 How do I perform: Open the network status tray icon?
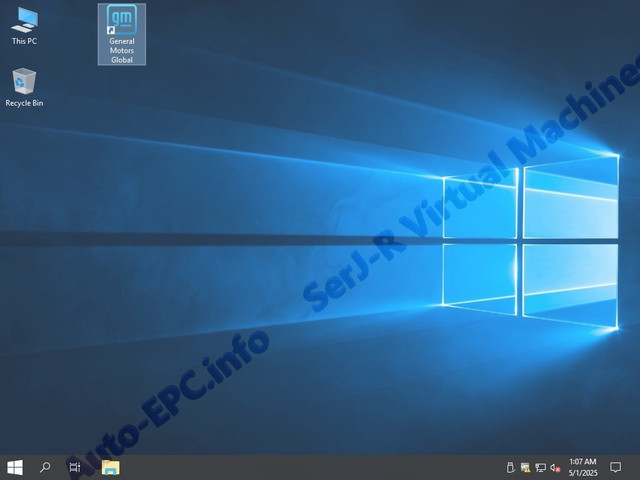[540, 467]
